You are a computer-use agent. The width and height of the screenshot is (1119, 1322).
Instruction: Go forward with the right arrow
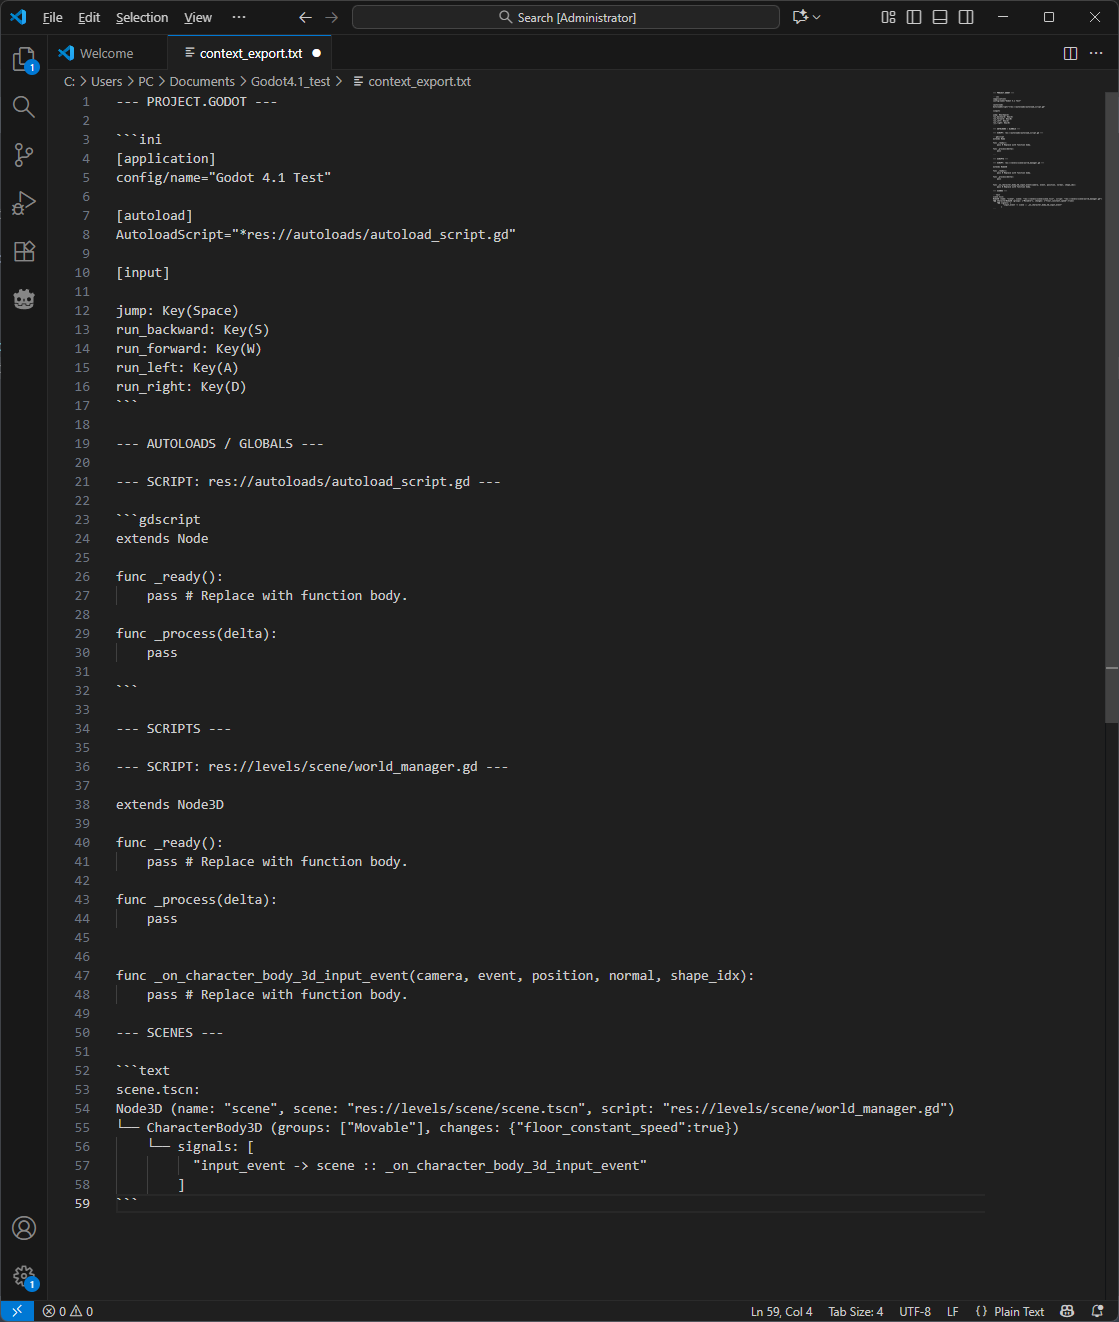(x=331, y=17)
